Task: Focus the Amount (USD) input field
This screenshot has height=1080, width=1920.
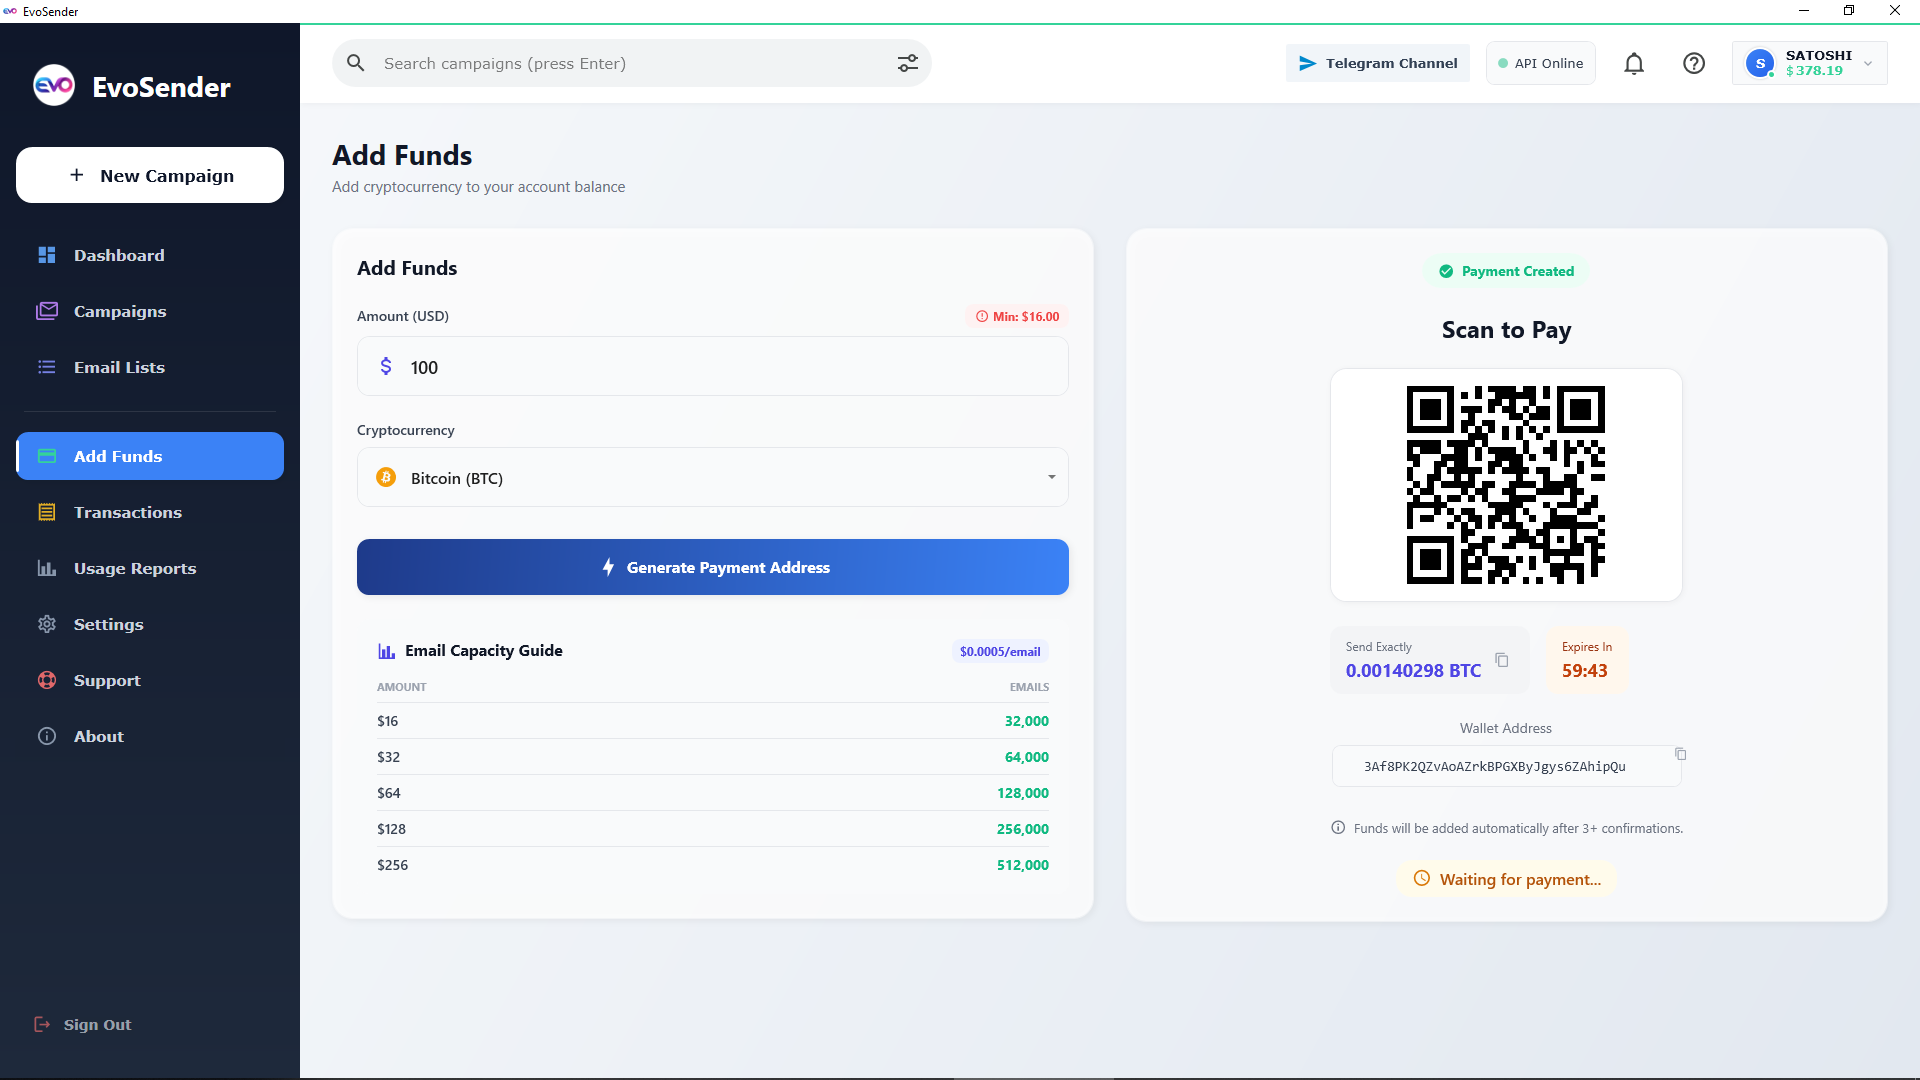Action: point(713,366)
